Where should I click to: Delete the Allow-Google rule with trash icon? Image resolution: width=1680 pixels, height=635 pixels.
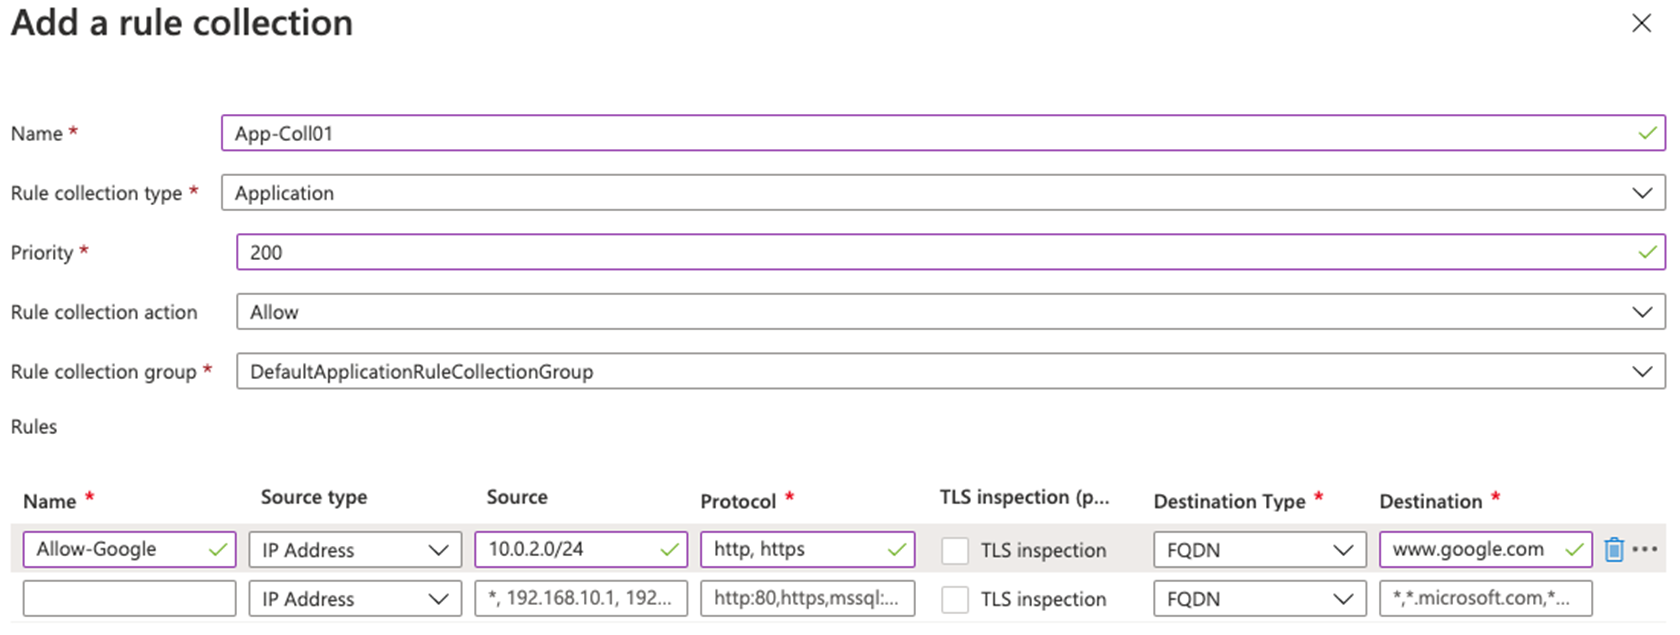pyautogui.click(x=1613, y=549)
